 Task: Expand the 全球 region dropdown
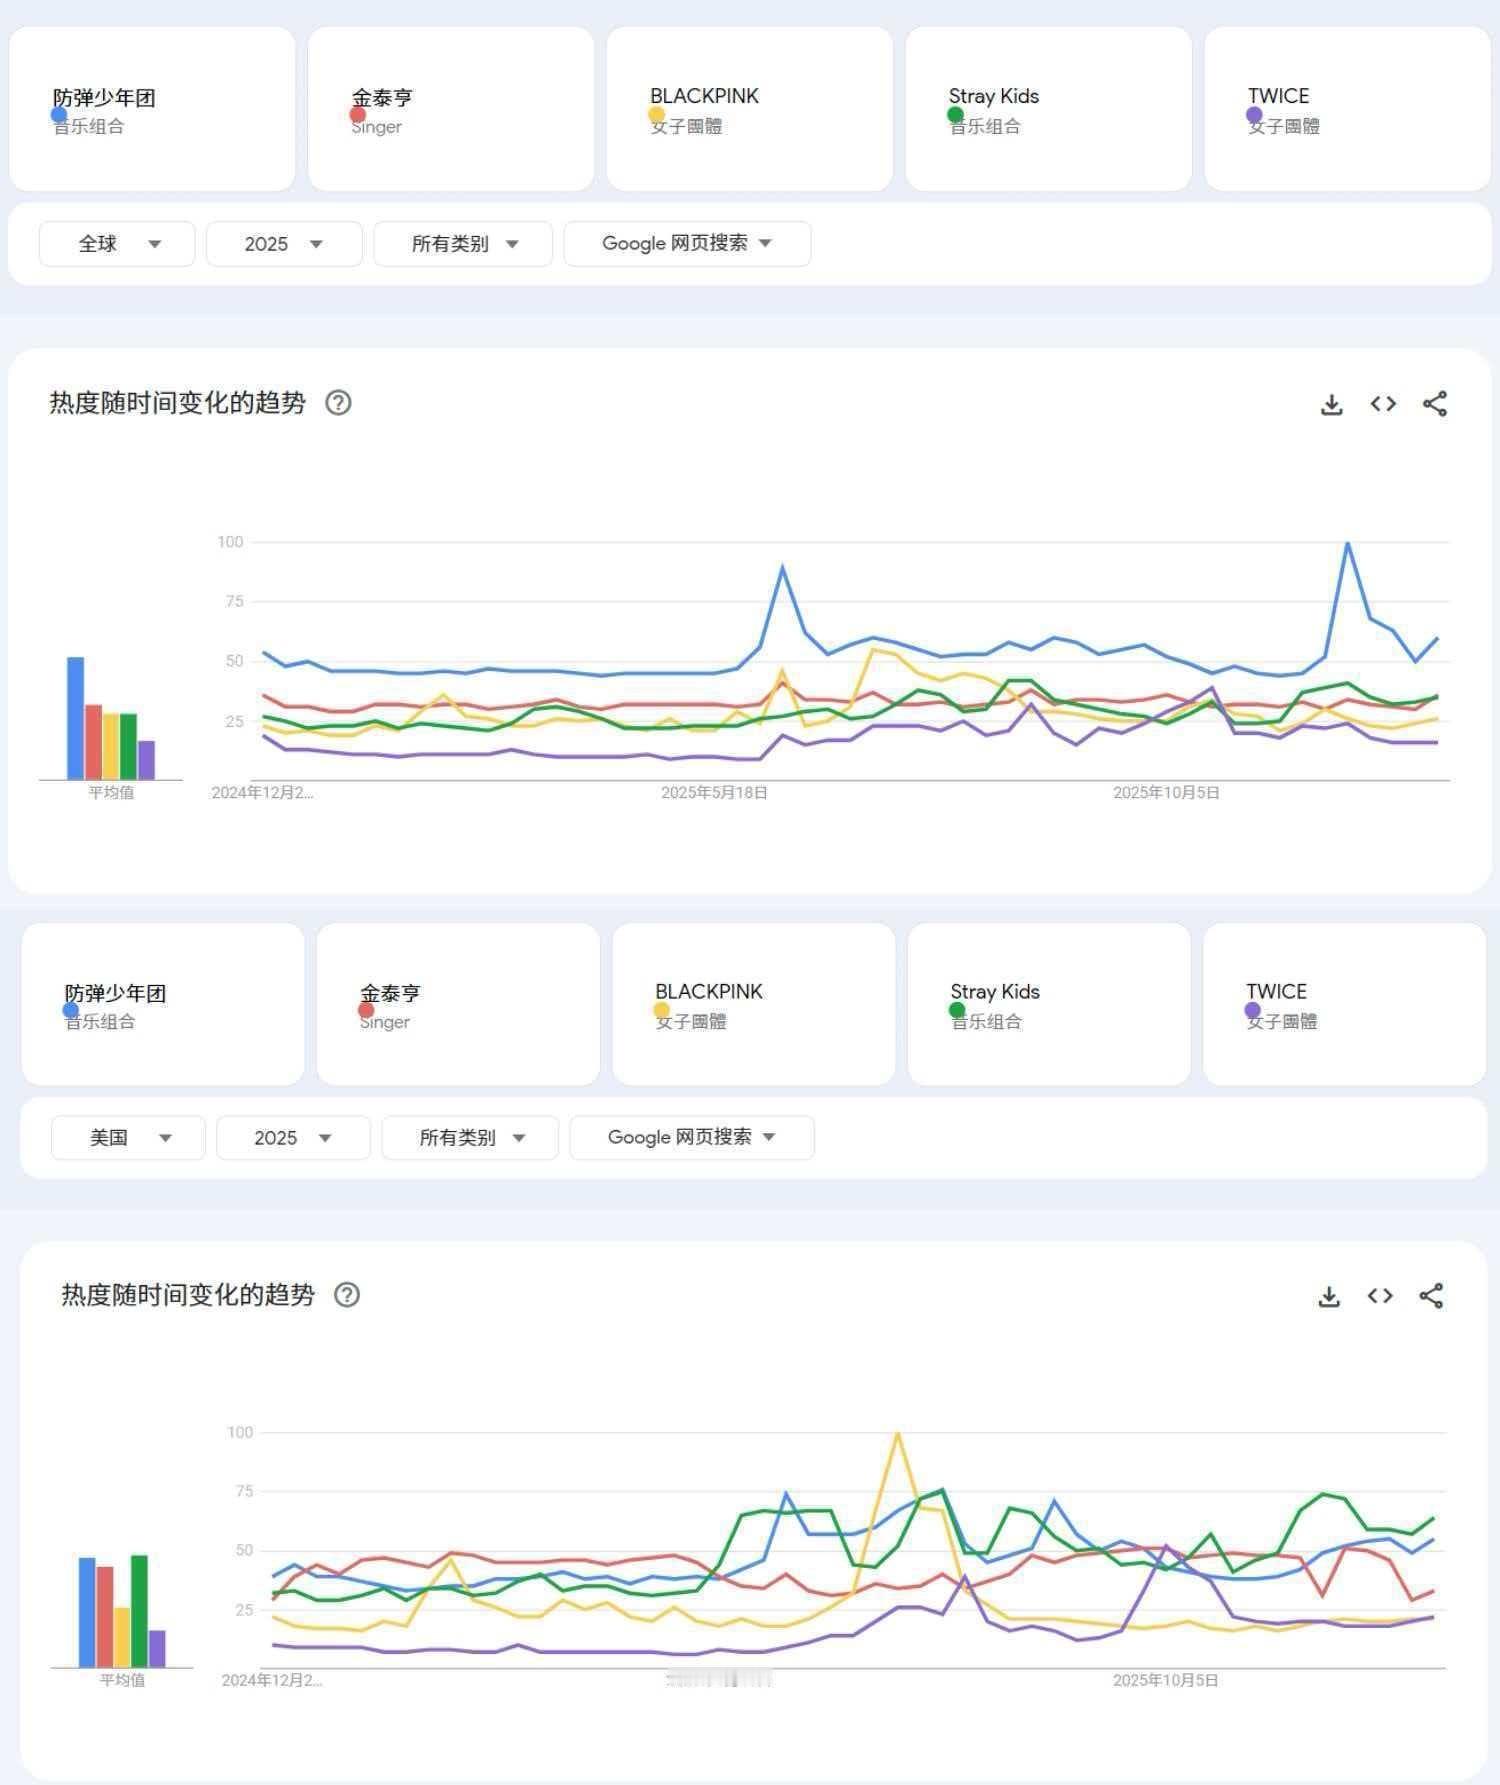(x=117, y=244)
